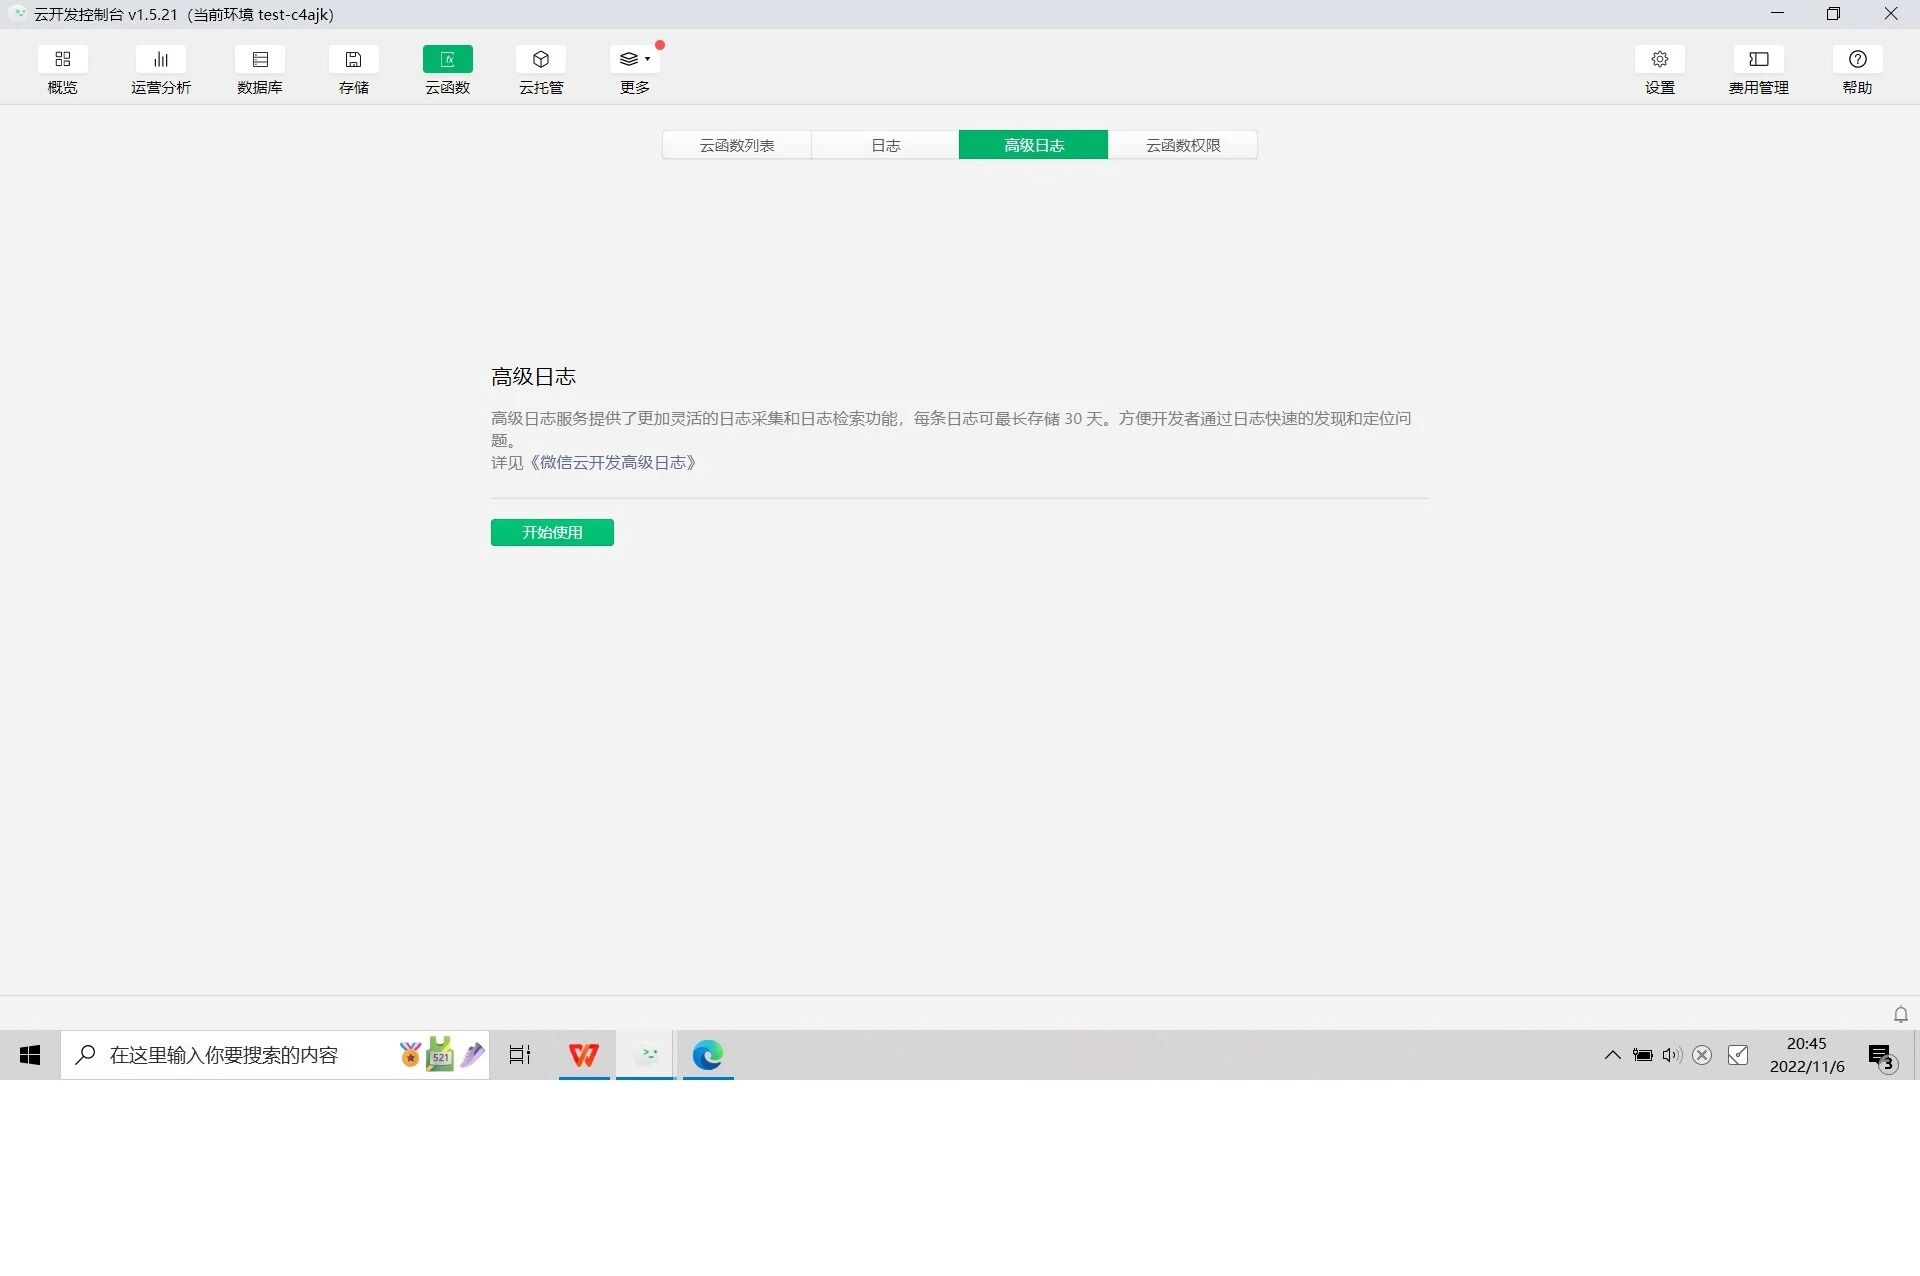Image resolution: width=1920 pixels, height=1276 pixels.
Task: Select the 高级日志 tab
Action: pos(1033,145)
